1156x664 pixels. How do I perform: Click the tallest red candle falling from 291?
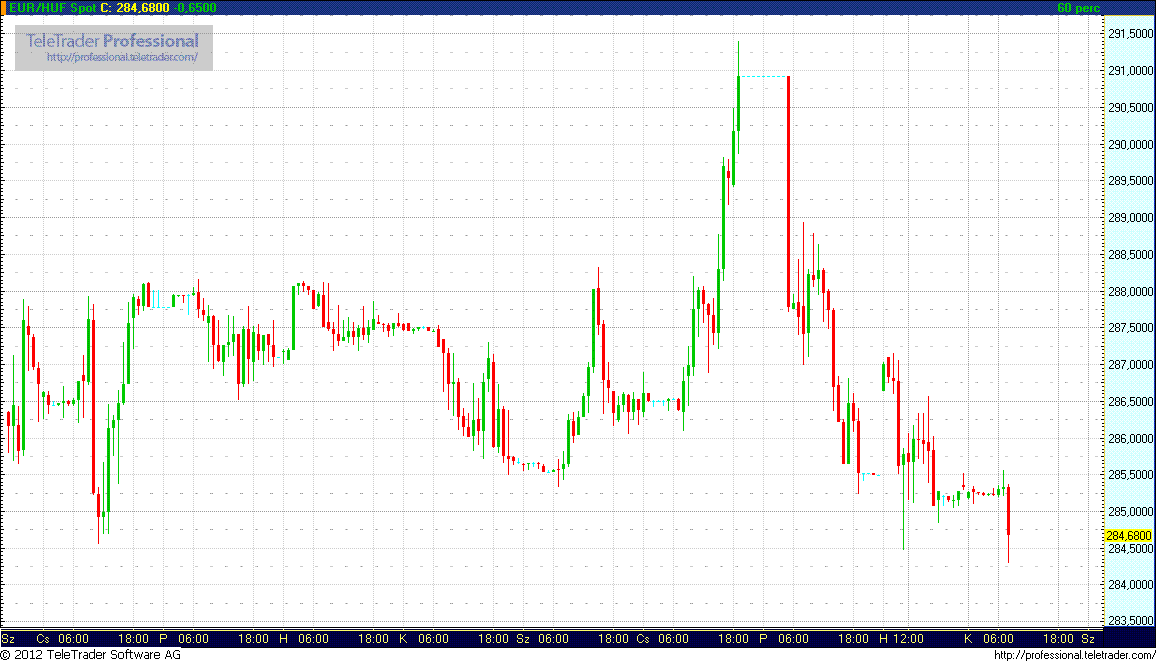tap(789, 193)
